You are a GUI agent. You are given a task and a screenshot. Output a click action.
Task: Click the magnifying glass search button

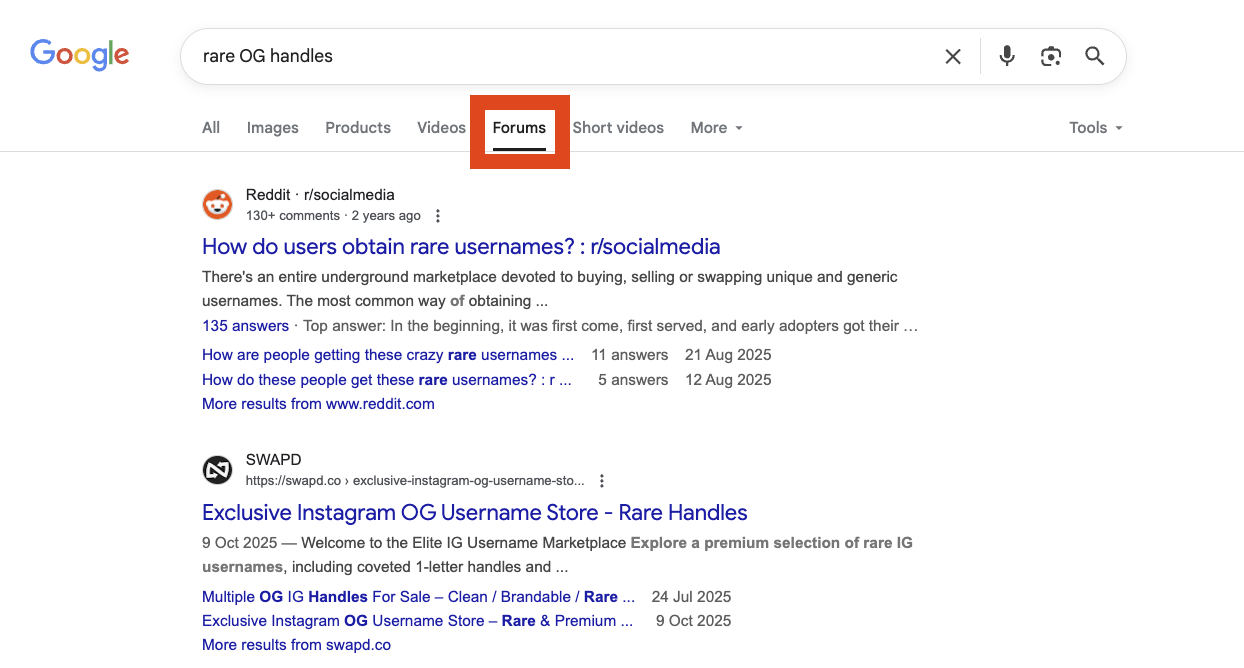(1095, 56)
